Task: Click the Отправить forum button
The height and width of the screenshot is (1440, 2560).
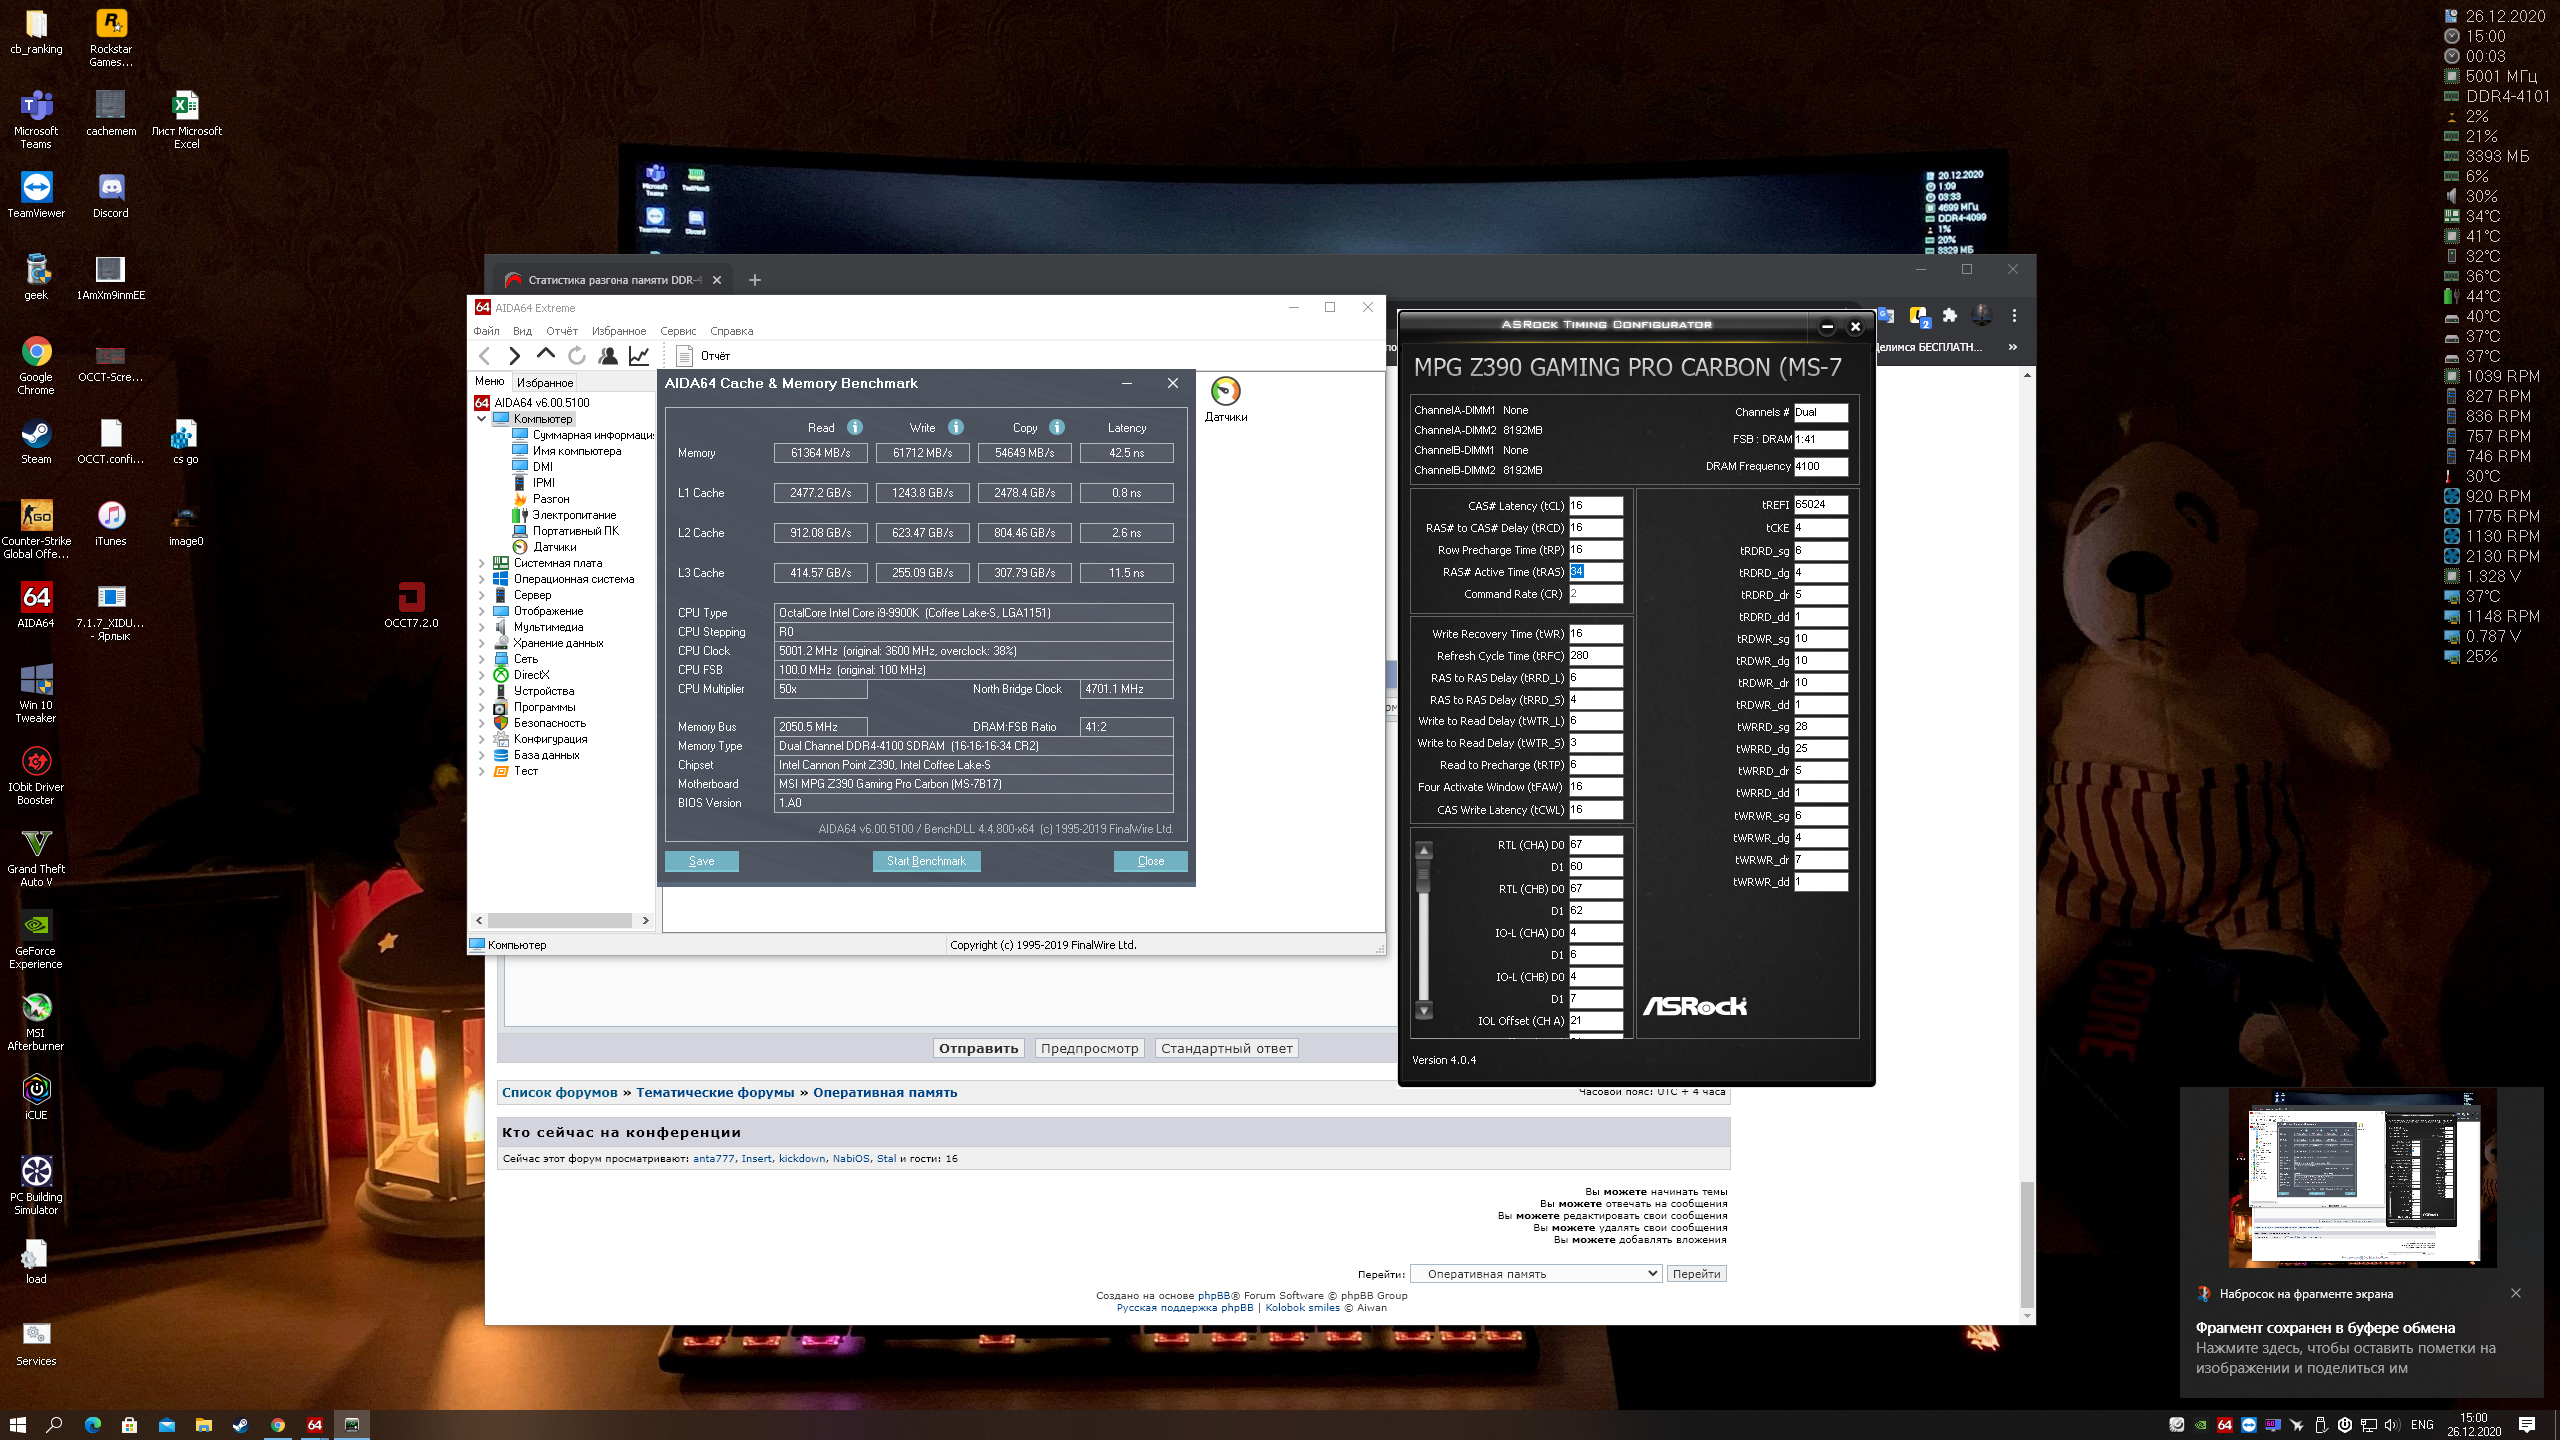Action: [x=978, y=1048]
